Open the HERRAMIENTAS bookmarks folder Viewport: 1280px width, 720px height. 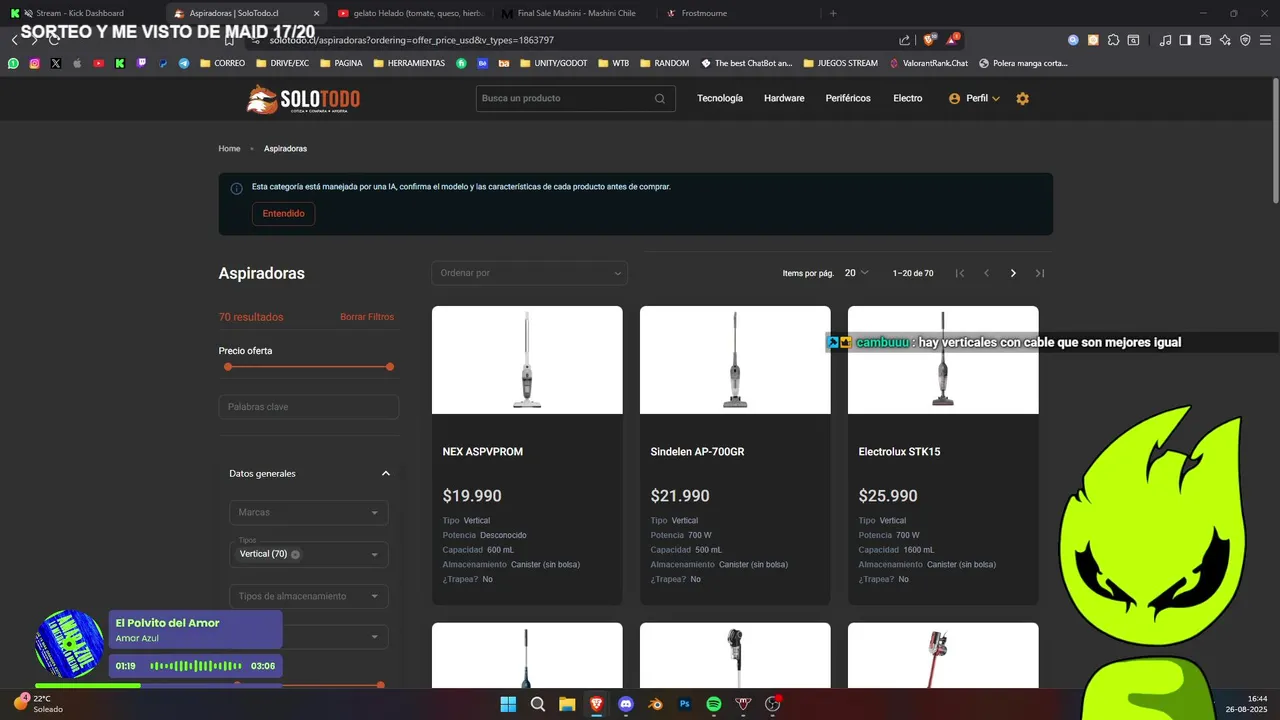pos(409,63)
